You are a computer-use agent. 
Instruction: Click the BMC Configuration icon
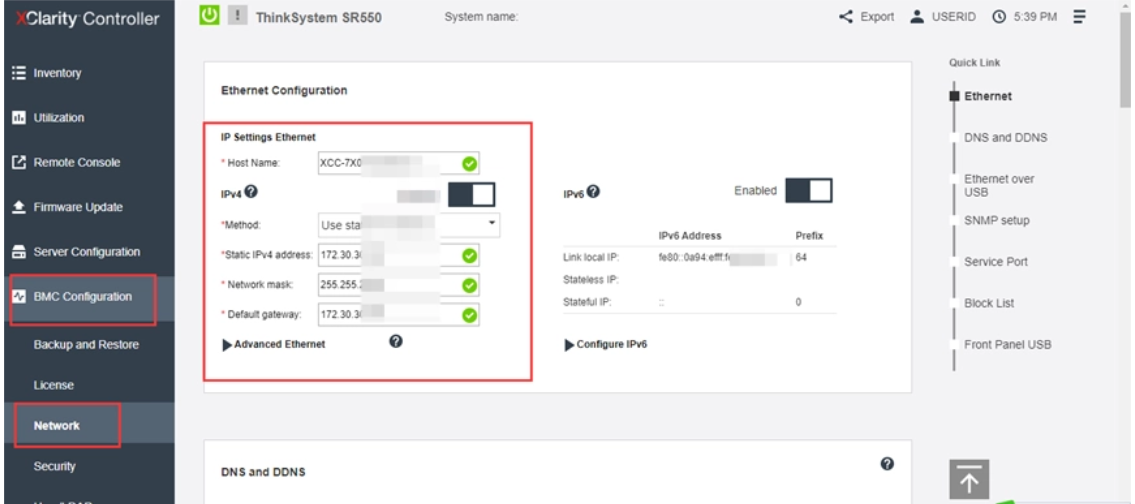pyautogui.click(x=19, y=297)
